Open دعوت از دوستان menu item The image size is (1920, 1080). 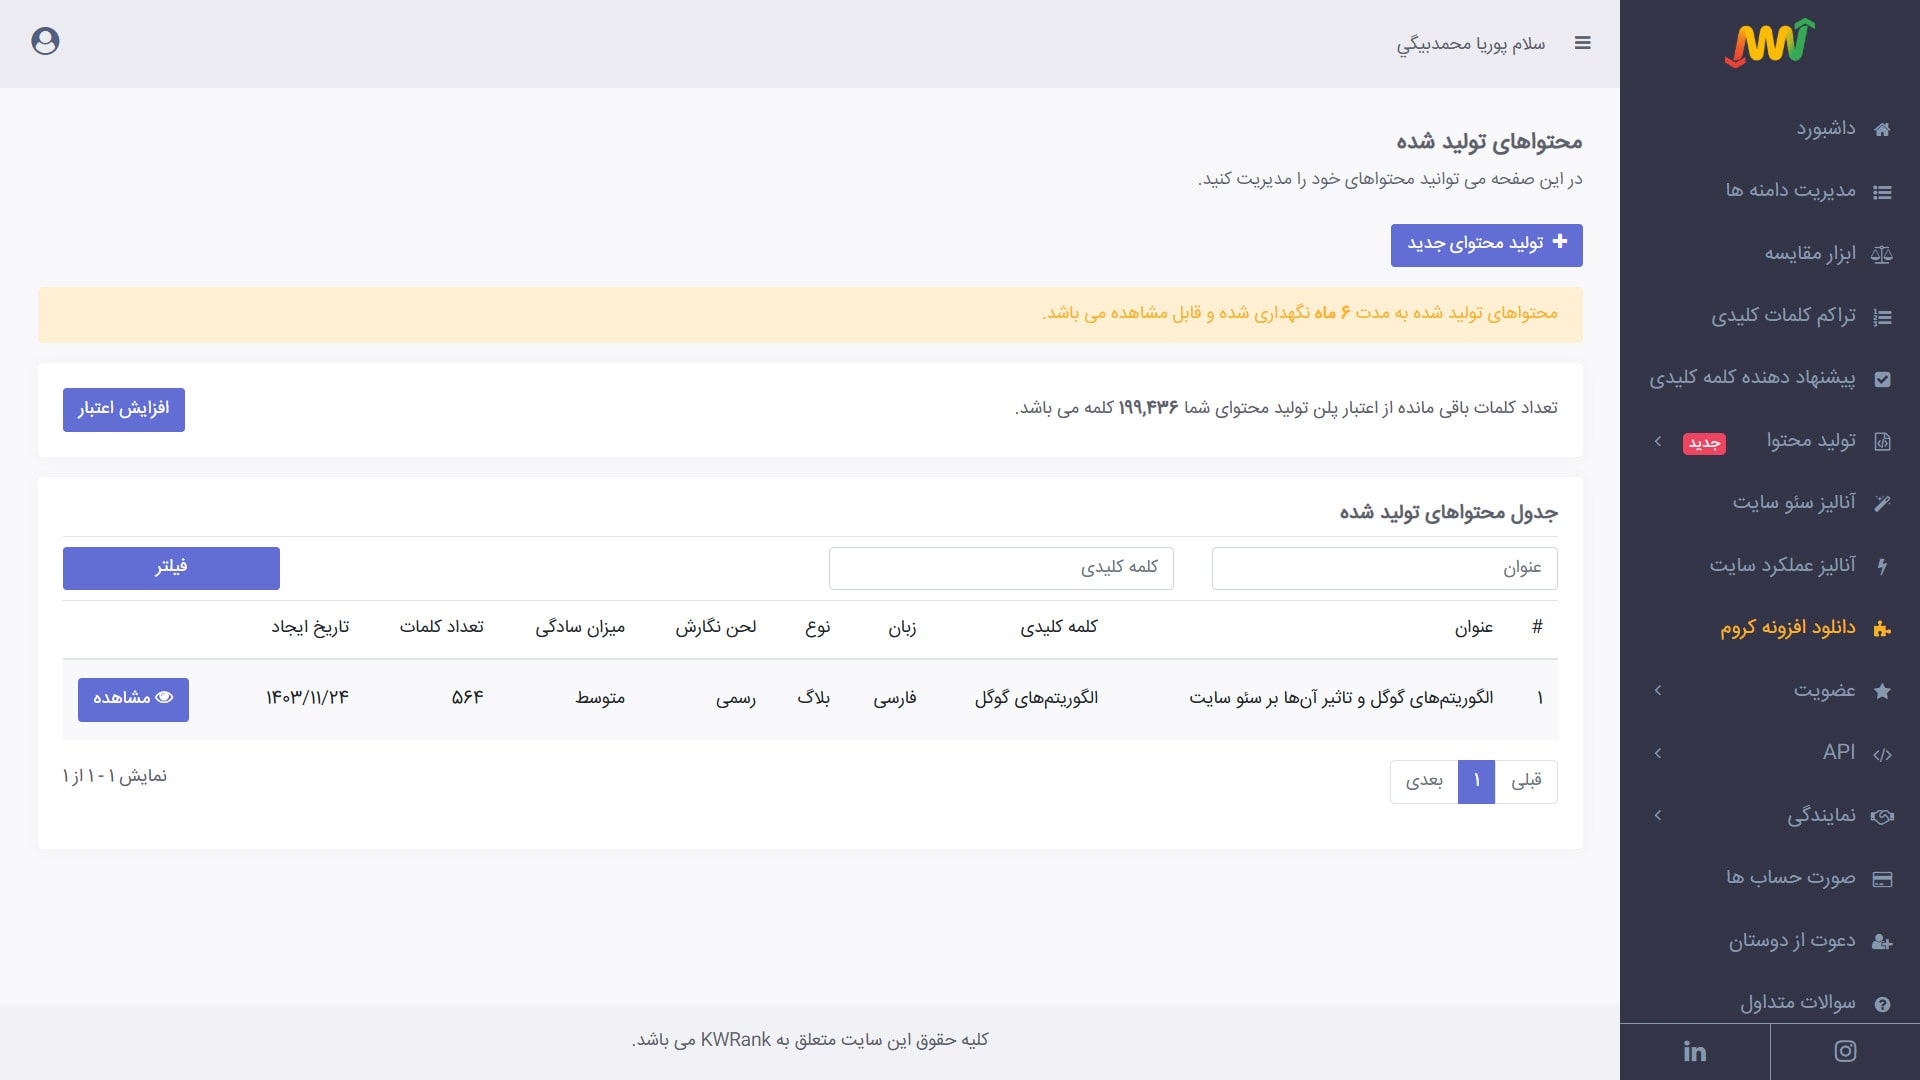pos(1792,940)
